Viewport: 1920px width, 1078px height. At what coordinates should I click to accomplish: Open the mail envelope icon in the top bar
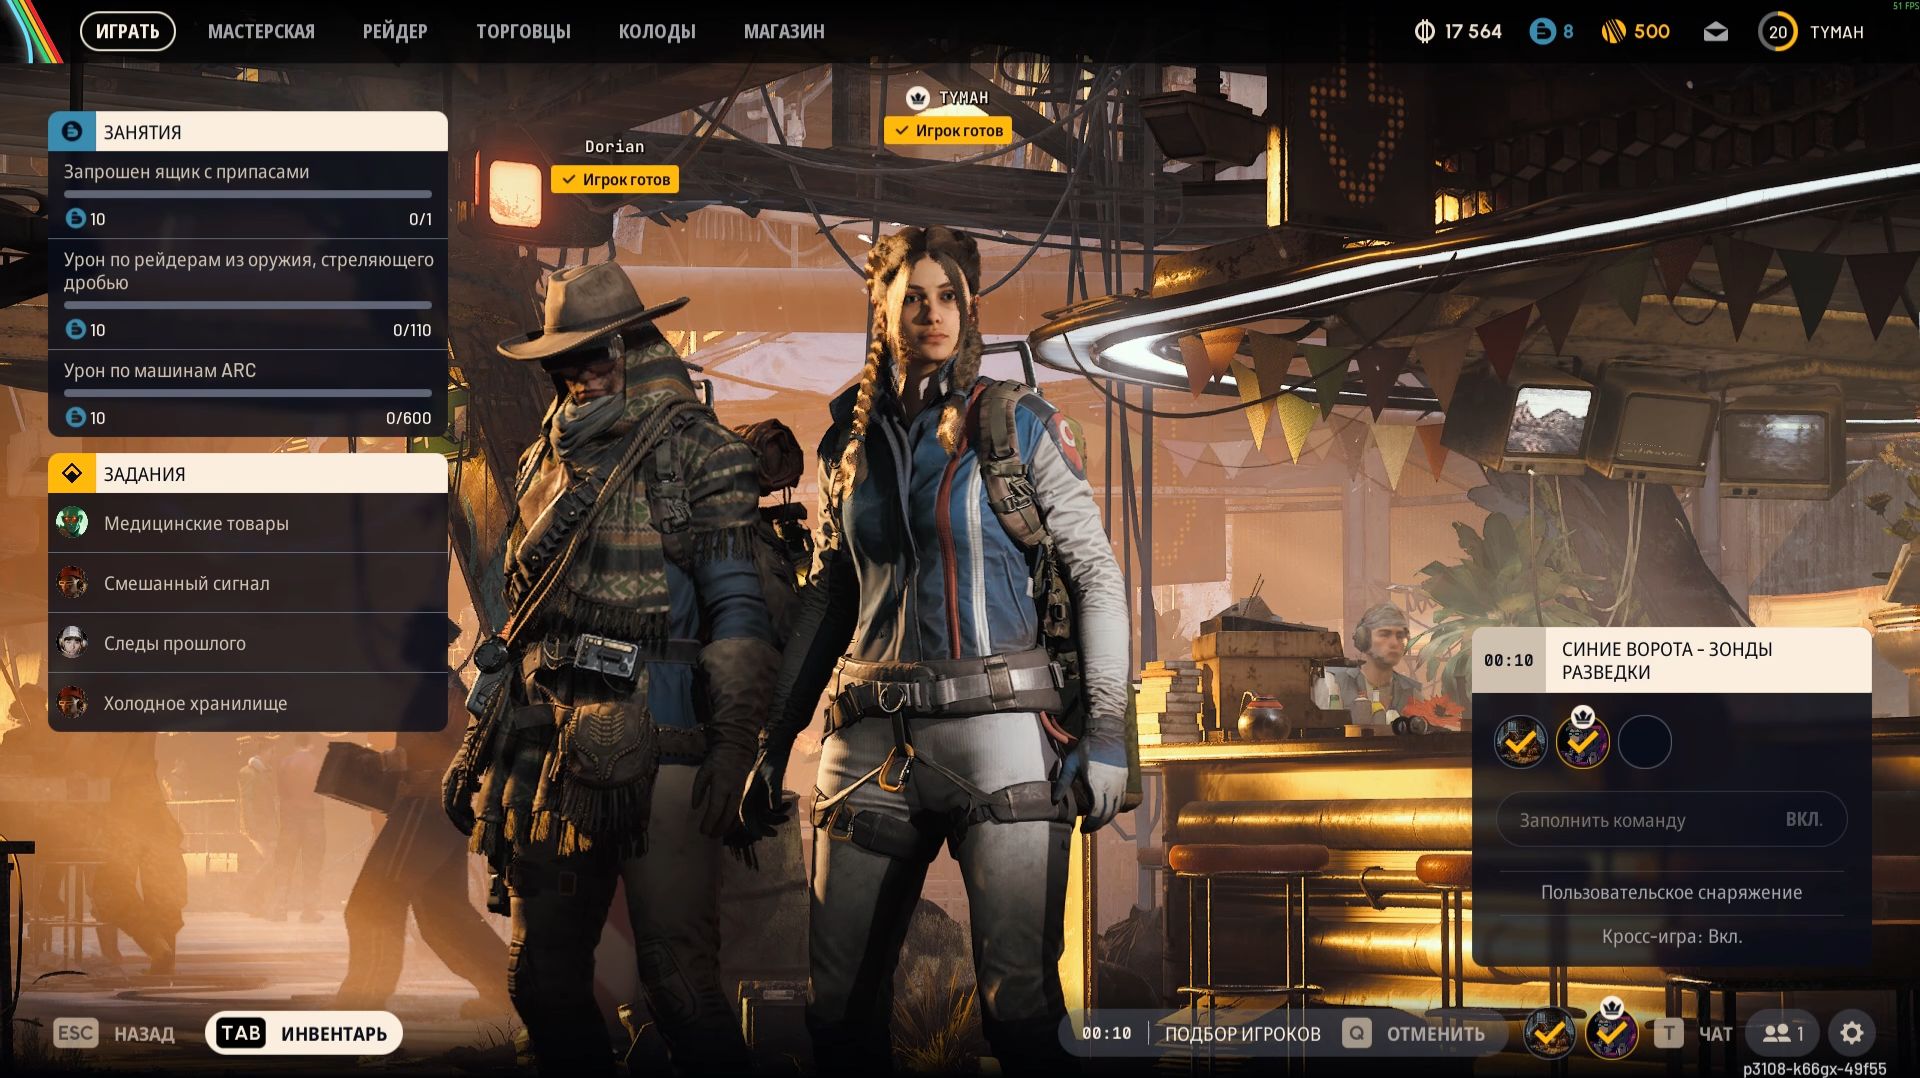pyautogui.click(x=1716, y=31)
